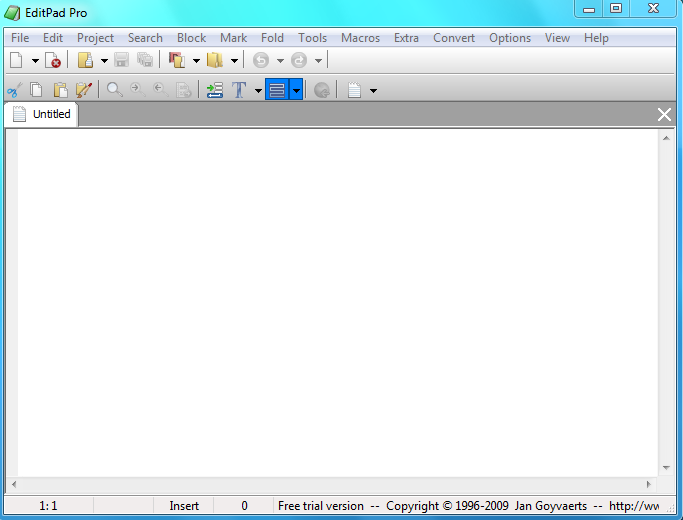Expand the notepad icon dropdown arrow
Viewport: 683px width, 520px height.
coord(373,91)
